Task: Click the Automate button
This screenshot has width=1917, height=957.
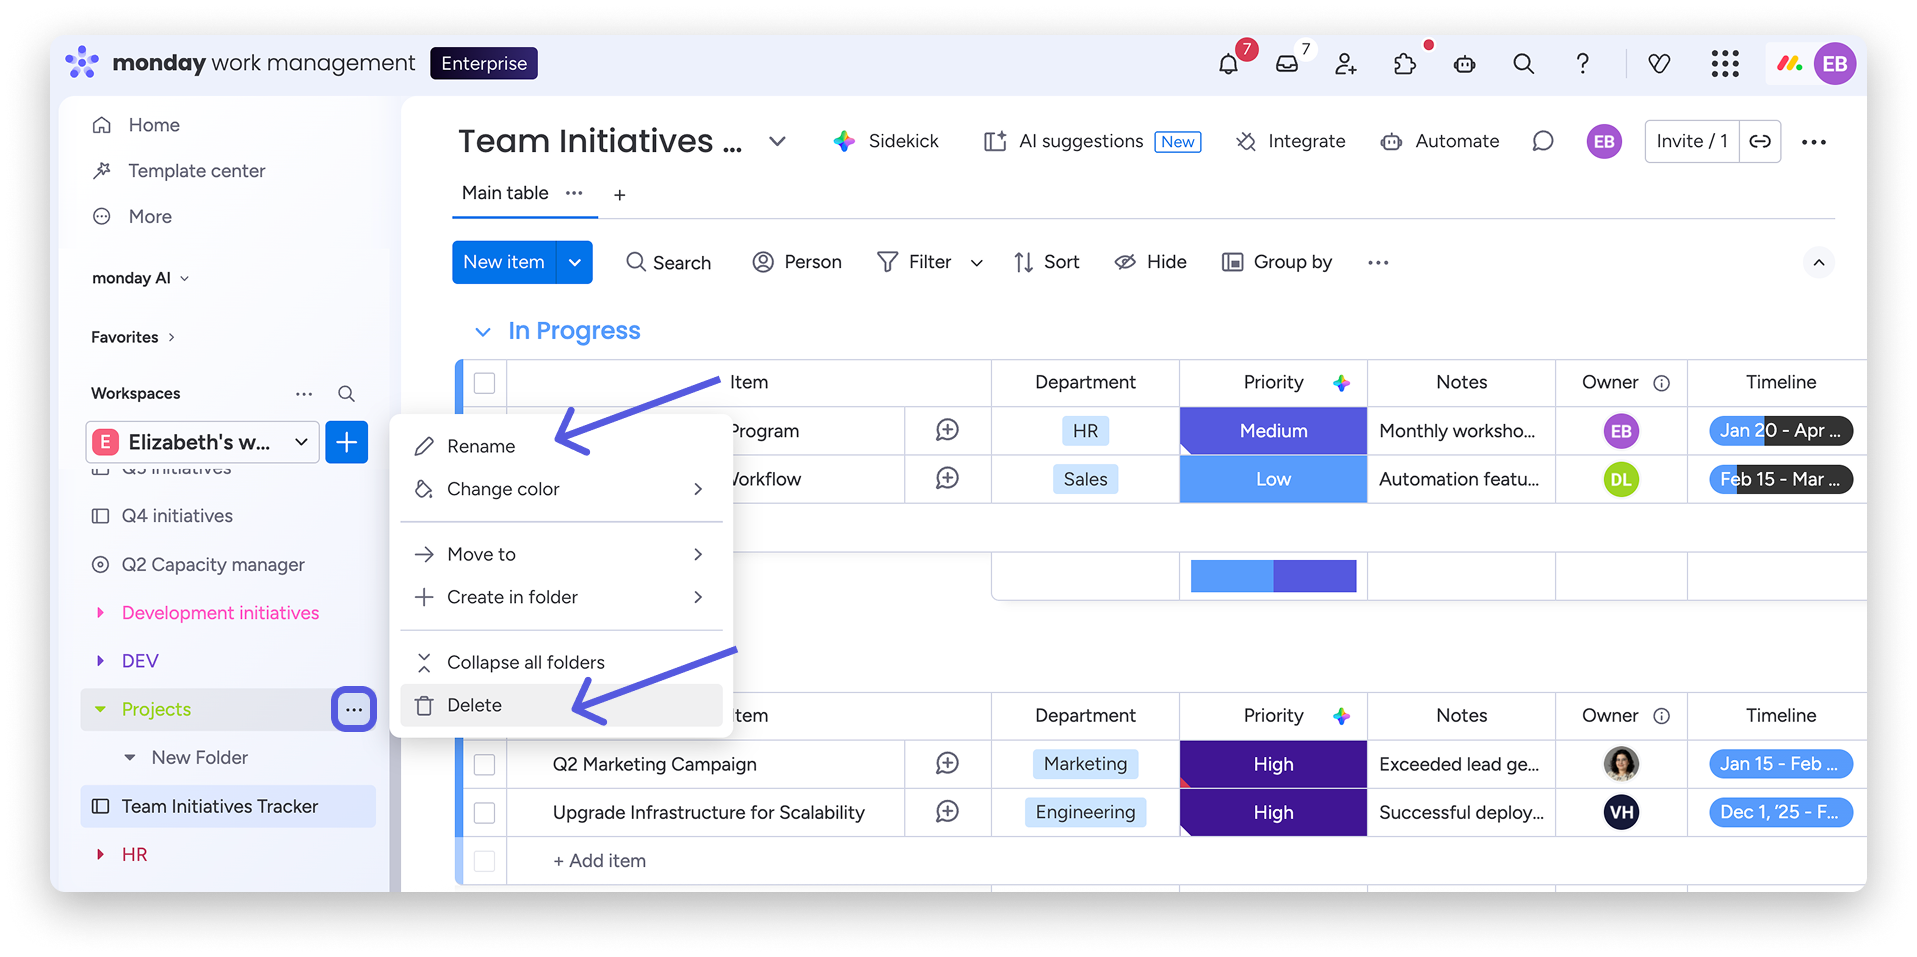Action: tap(1440, 142)
